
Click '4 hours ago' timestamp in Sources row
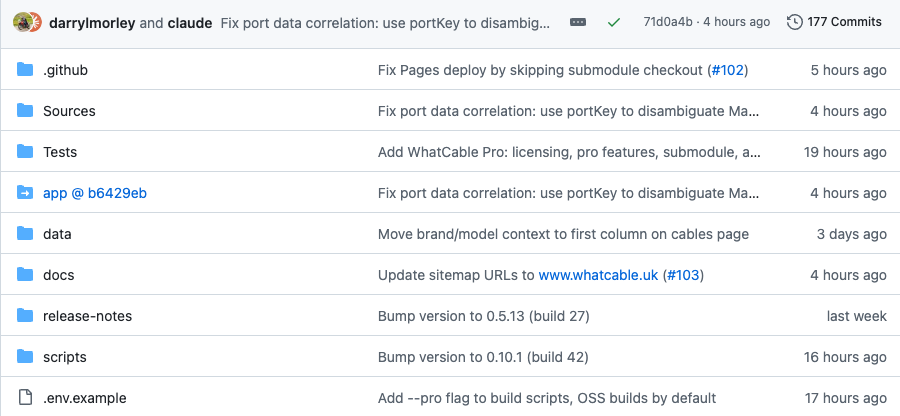pyautogui.click(x=848, y=111)
